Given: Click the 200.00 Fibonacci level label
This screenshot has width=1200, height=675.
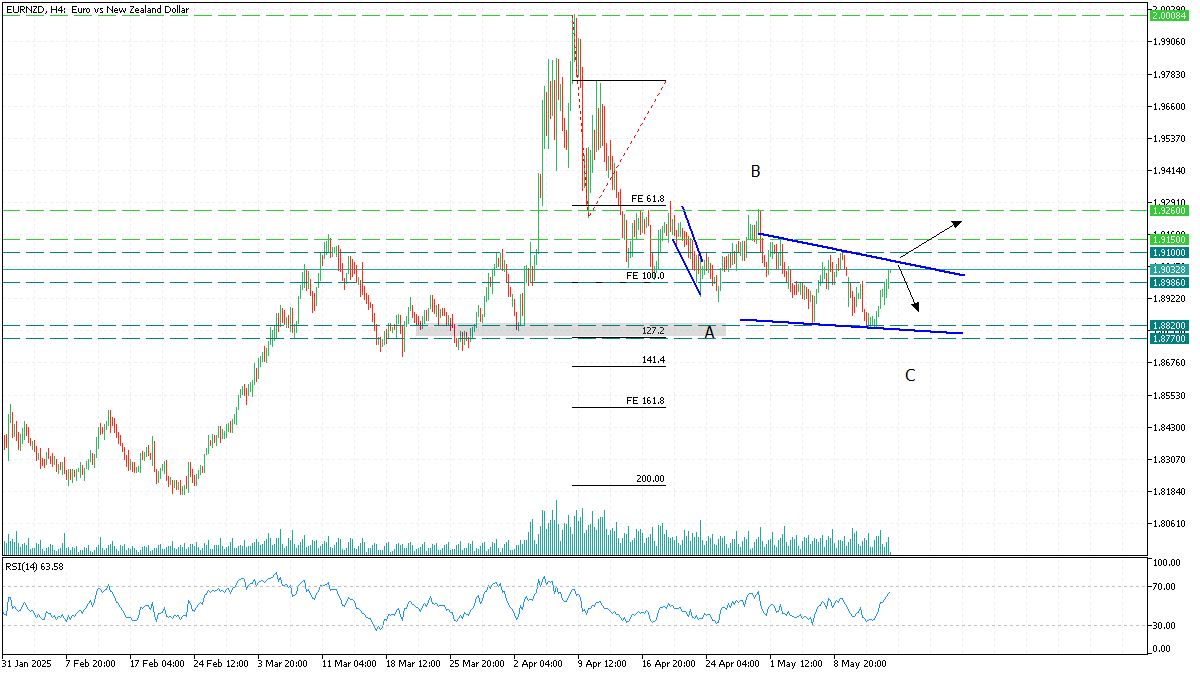Looking at the screenshot, I should click(650, 480).
